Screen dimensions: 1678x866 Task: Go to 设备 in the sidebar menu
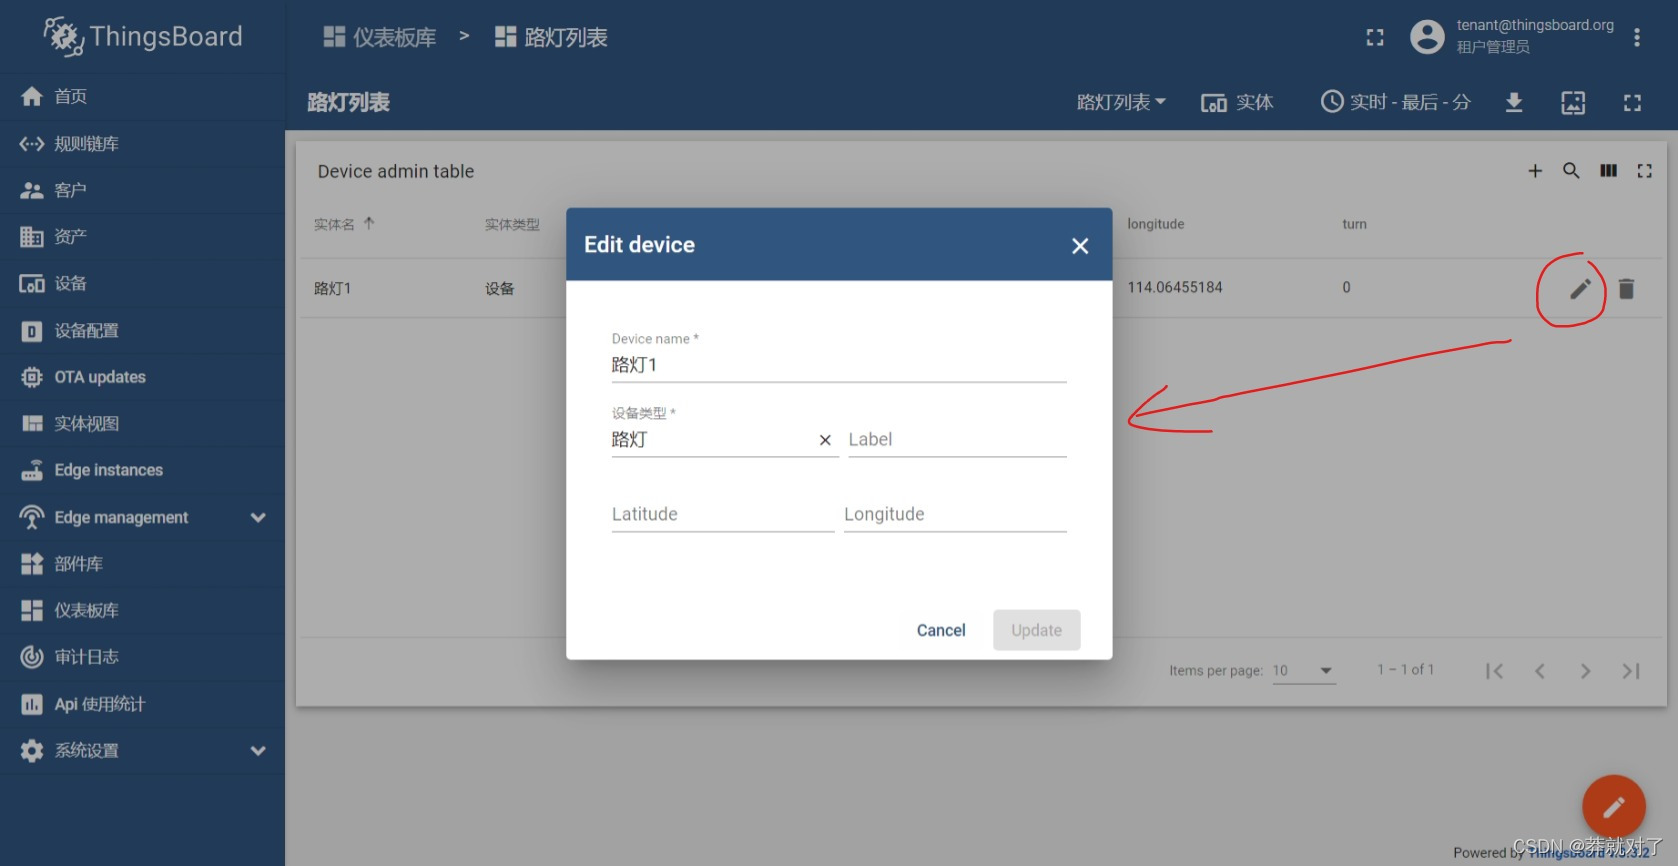click(x=70, y=284)
